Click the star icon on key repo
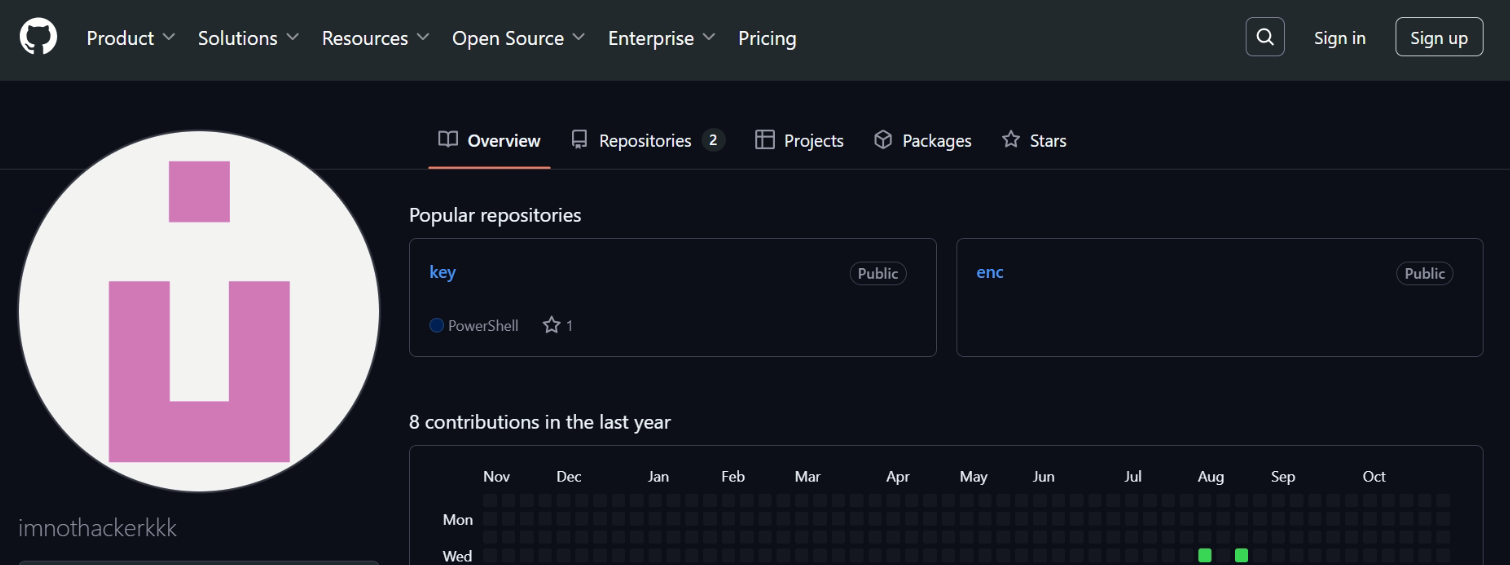The width and height of the screenshot is (1510, 565). coord(551,325)
